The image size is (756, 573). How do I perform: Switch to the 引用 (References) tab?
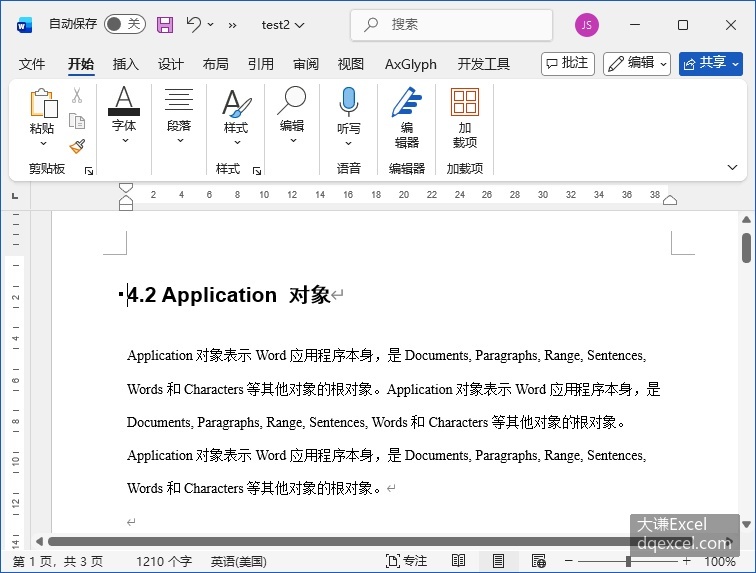[x=261, y=64]
